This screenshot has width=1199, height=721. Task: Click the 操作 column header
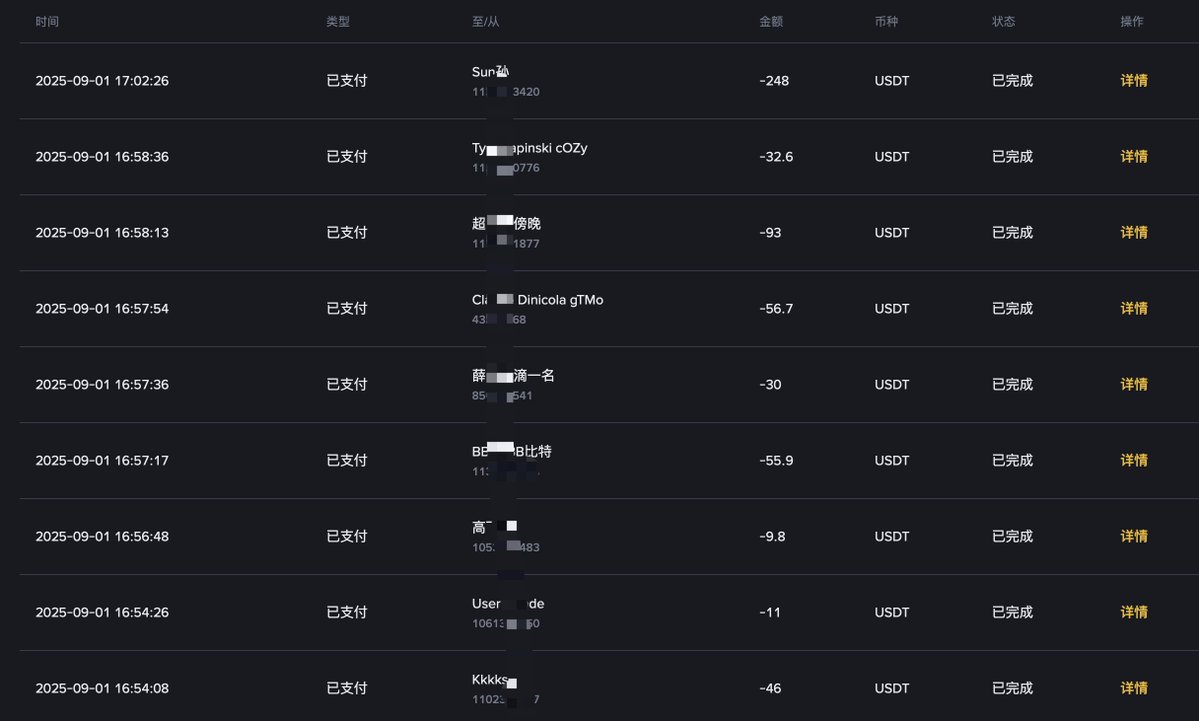(x=1132, y=21)
